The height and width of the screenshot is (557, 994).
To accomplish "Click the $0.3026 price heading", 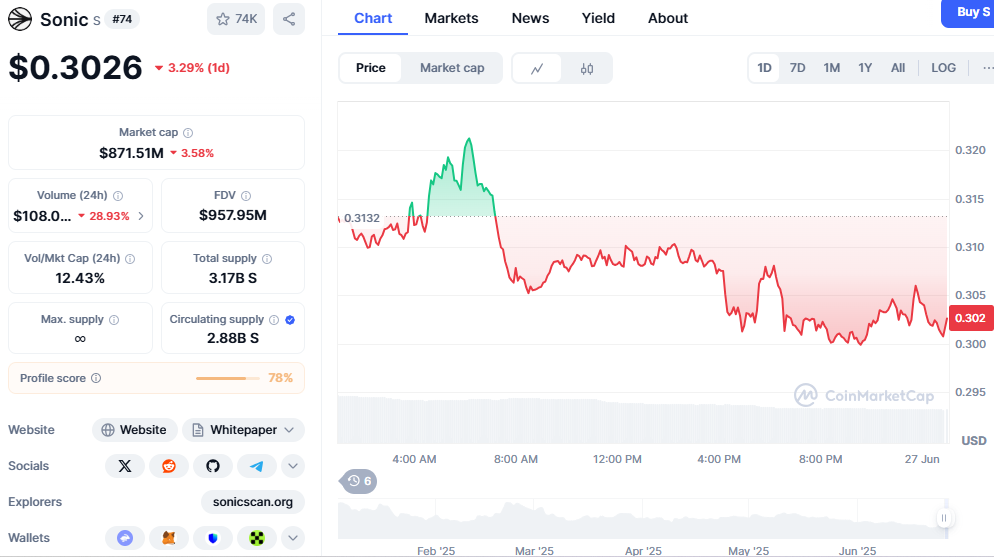I will coord(75,68).
